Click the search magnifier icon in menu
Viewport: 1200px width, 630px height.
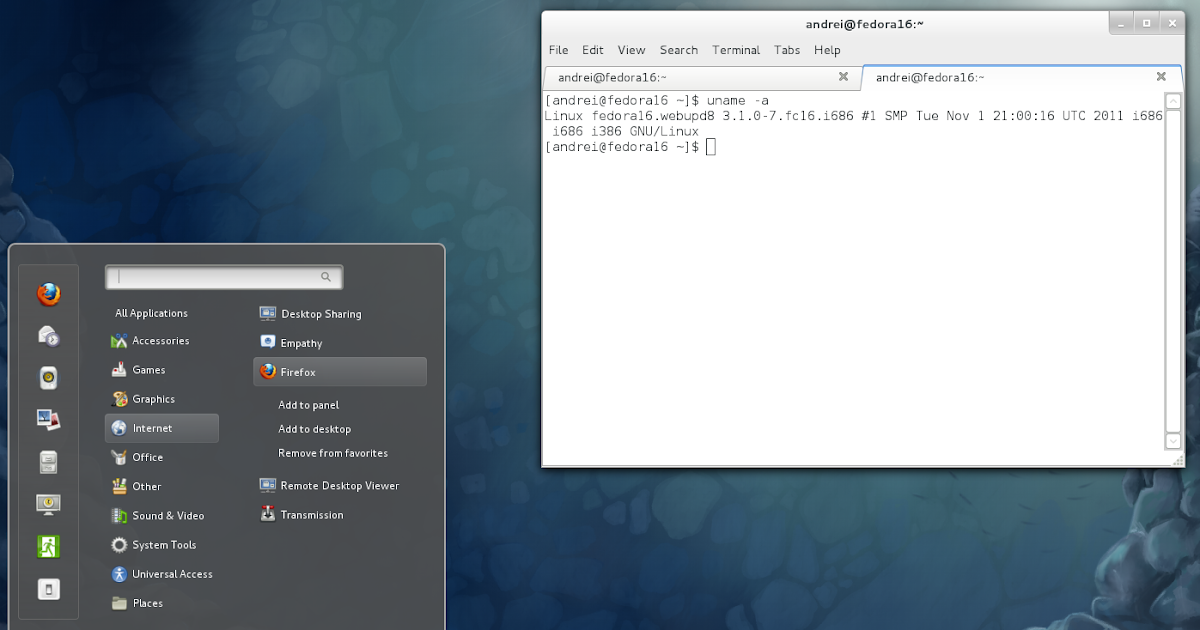pos(326,277)
